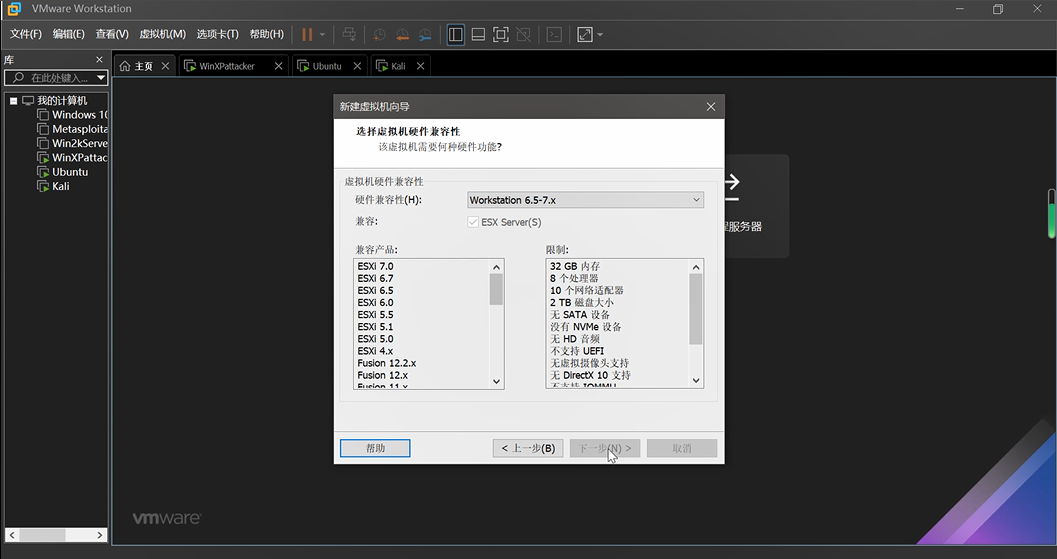
Task: Click the VMware Workstation title bar logo
Action: pyautogui.click(x=14, y=9)
